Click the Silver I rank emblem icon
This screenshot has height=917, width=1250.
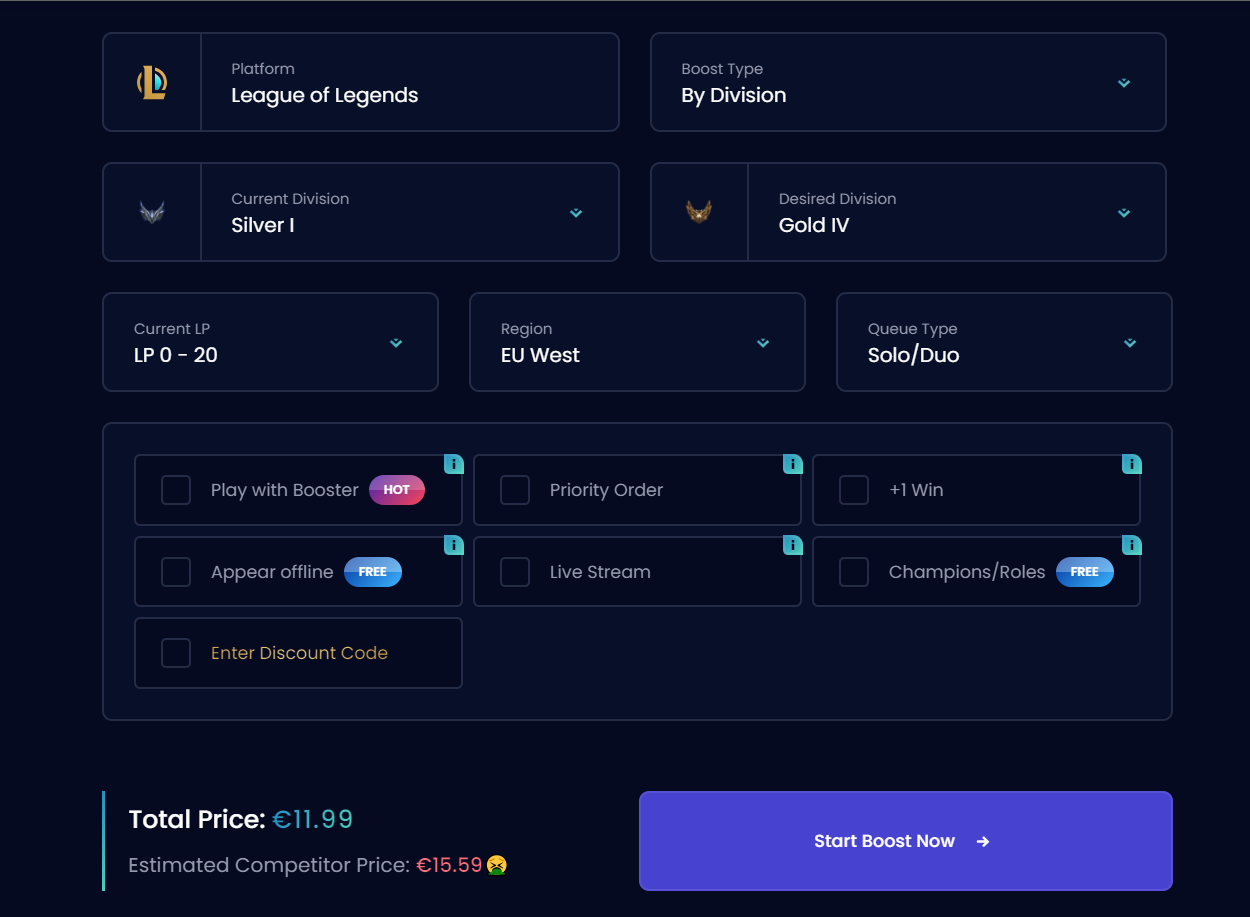(x=152, y=212)
